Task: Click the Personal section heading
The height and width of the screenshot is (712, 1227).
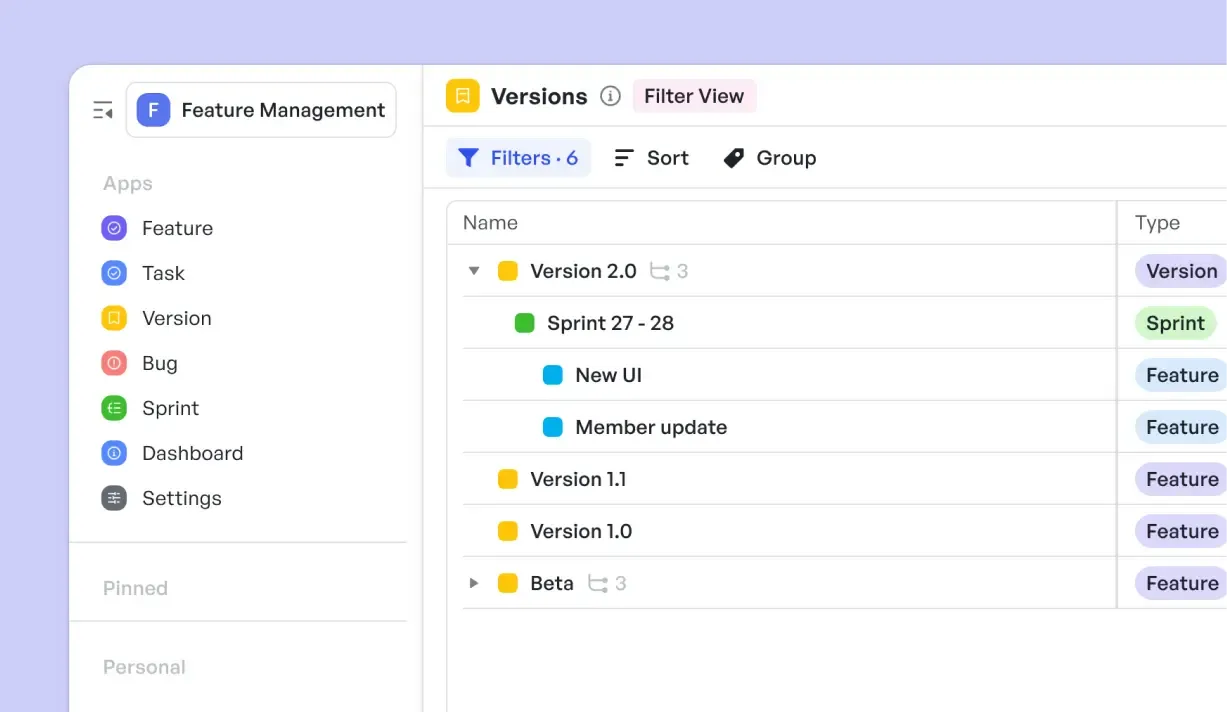Action: pyautogui.click(x=144, y=667)
